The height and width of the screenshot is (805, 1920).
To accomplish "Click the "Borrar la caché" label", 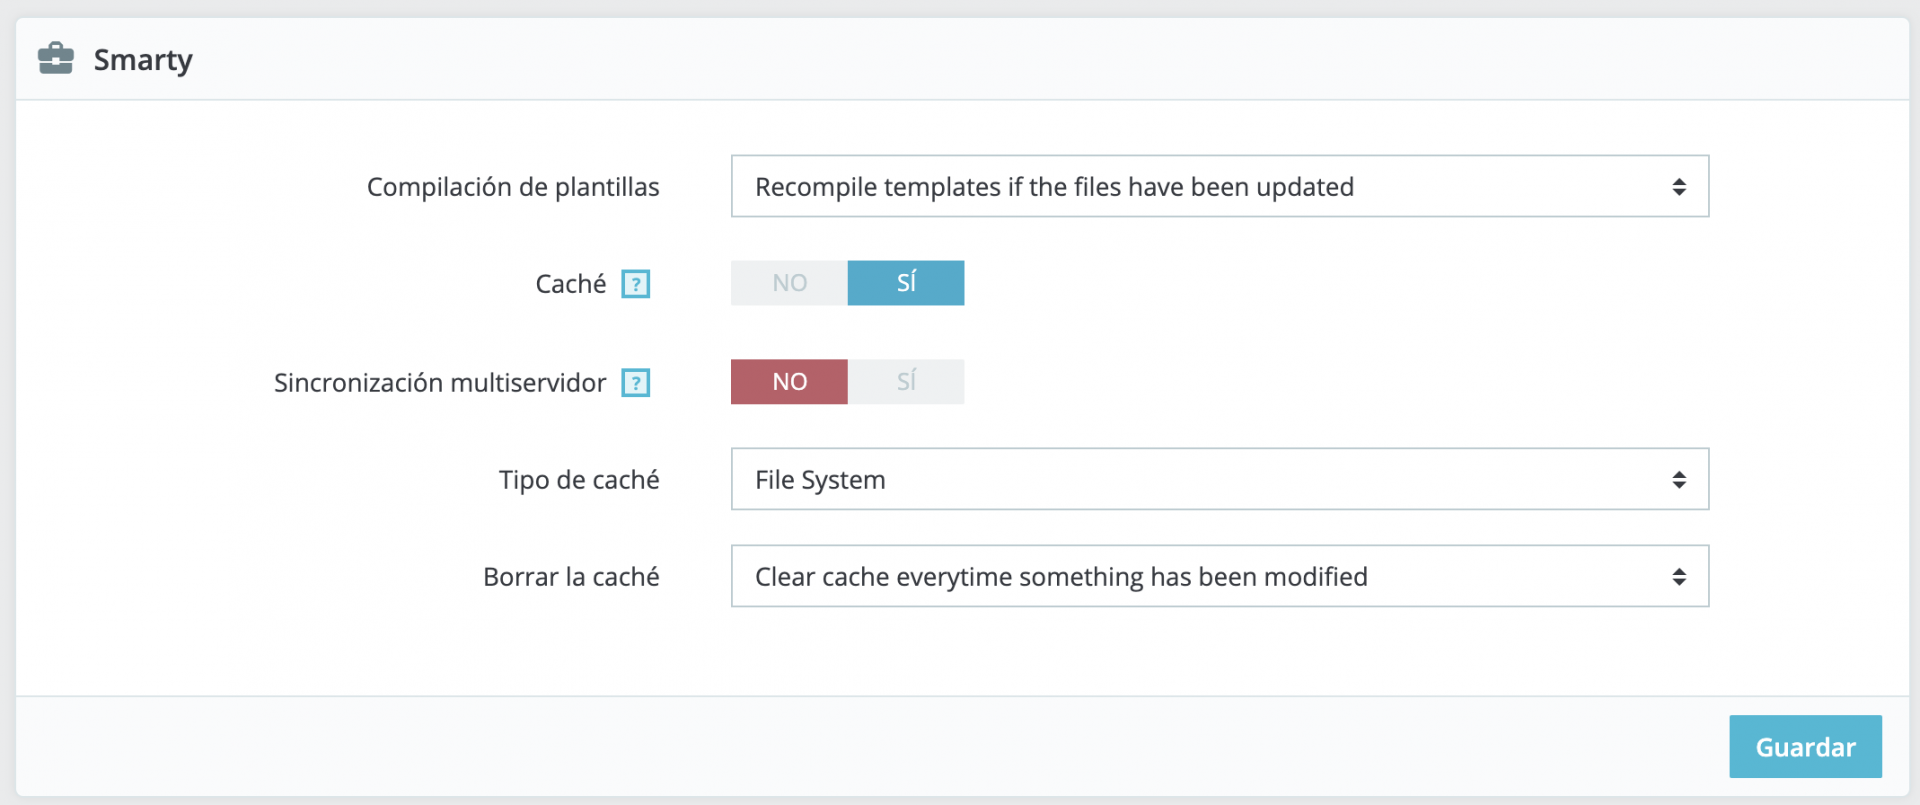I will (x=571, y=577).
